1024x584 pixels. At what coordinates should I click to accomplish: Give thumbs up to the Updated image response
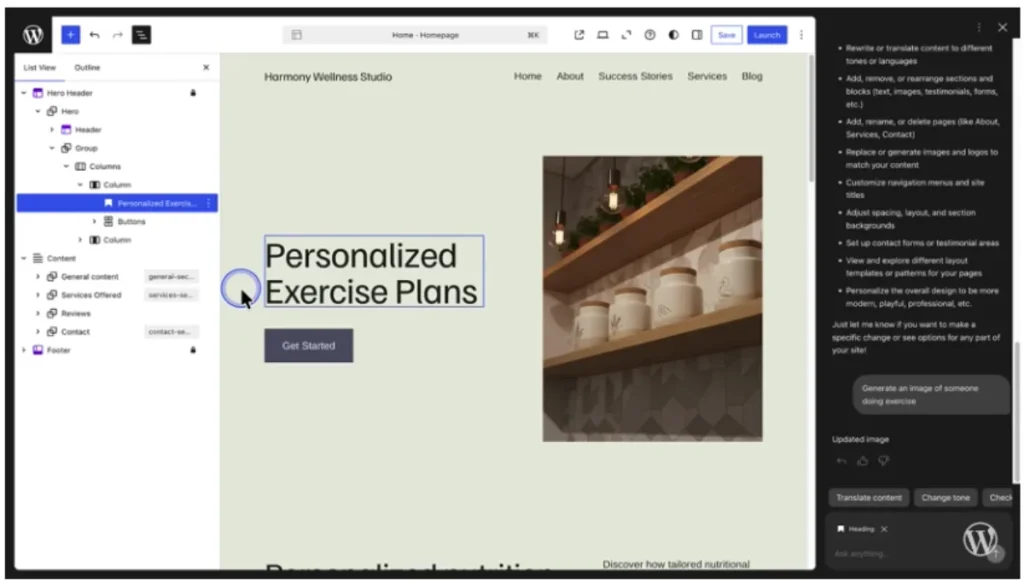pos(862,461)
